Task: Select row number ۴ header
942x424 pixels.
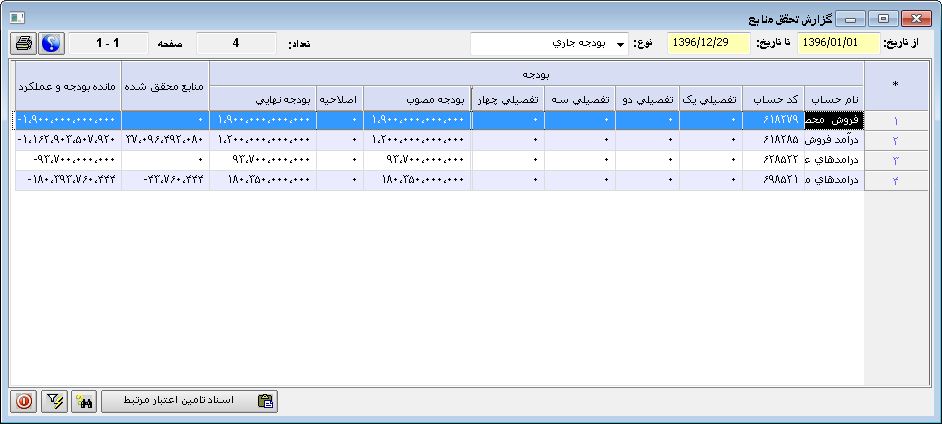Action: pos(896,180)
